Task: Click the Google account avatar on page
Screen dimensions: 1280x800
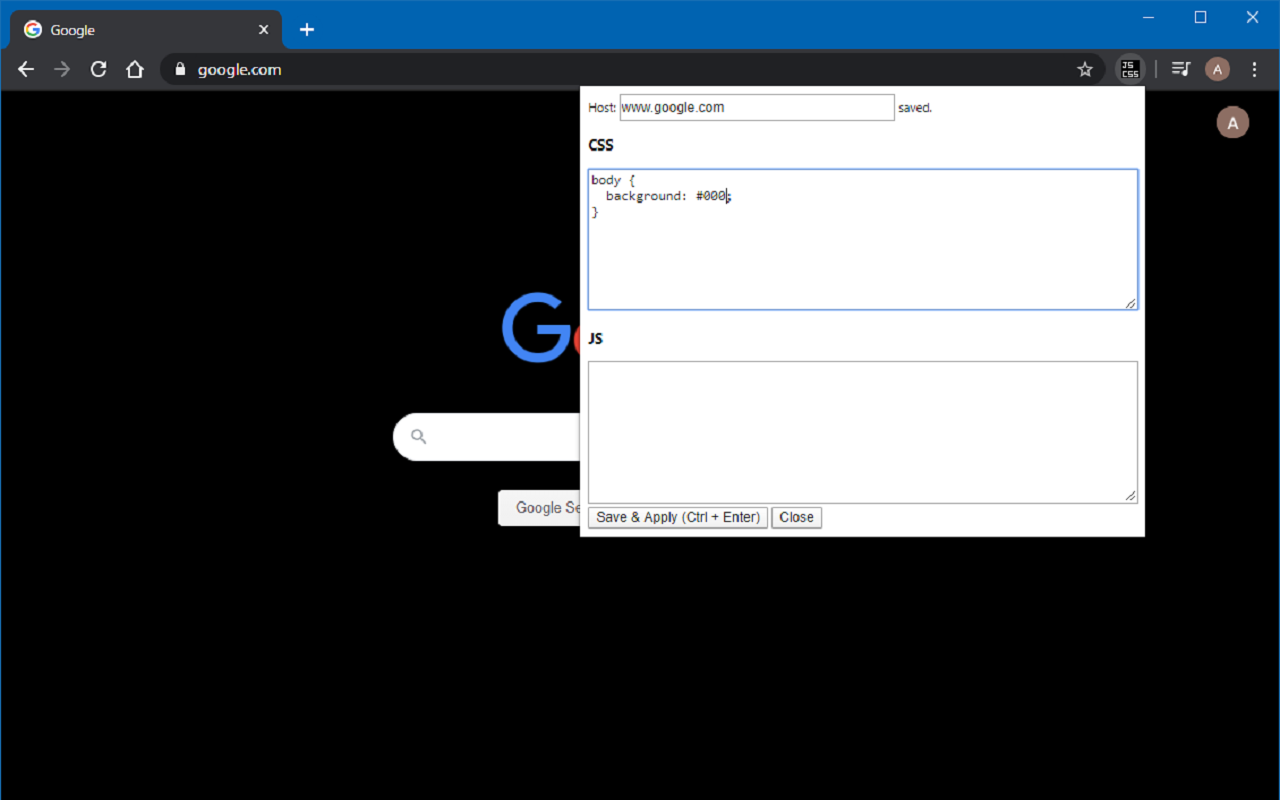Action: (1232, 122)
